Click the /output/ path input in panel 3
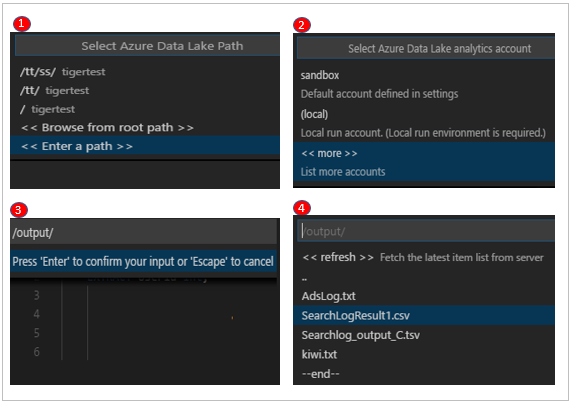This screenshot has height=403, width=571. click(144, 233)
